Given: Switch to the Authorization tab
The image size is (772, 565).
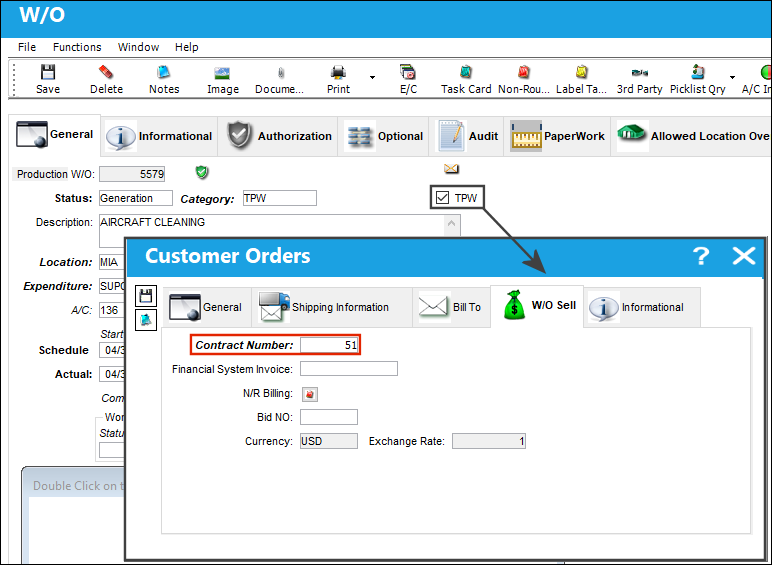Looking at the screenshot, I should [278, 136].
